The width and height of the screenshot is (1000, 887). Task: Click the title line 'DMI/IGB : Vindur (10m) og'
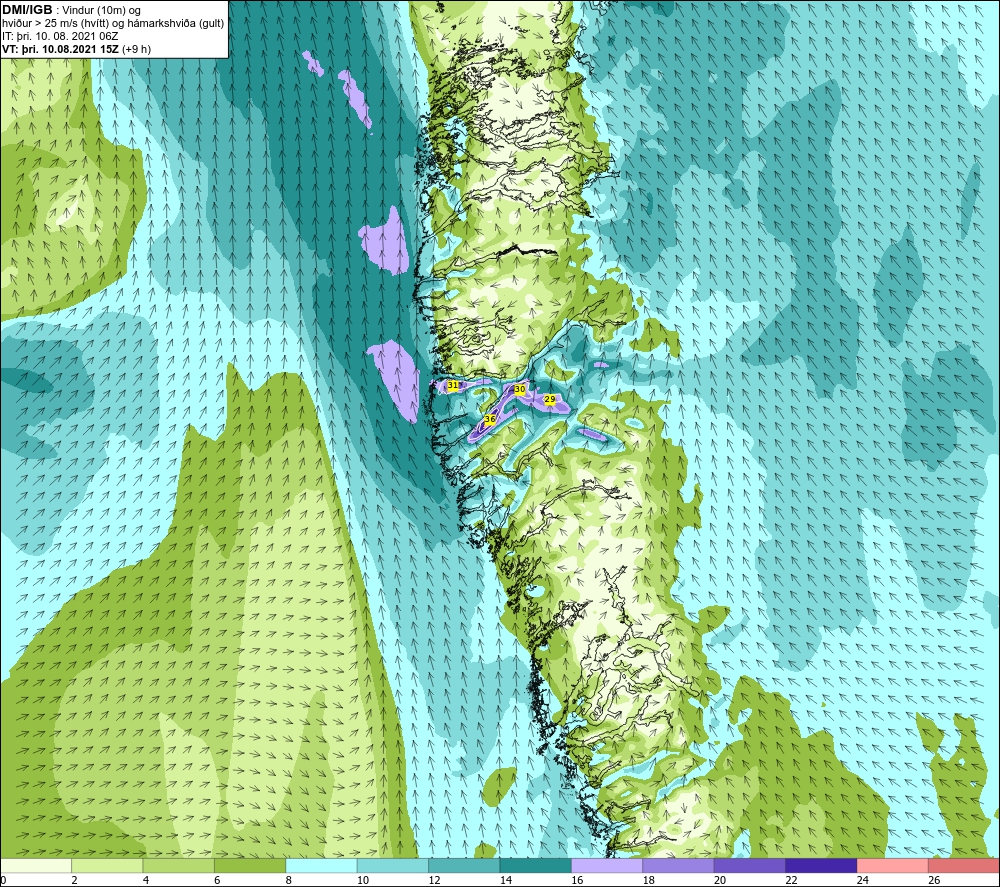point(71,10)
